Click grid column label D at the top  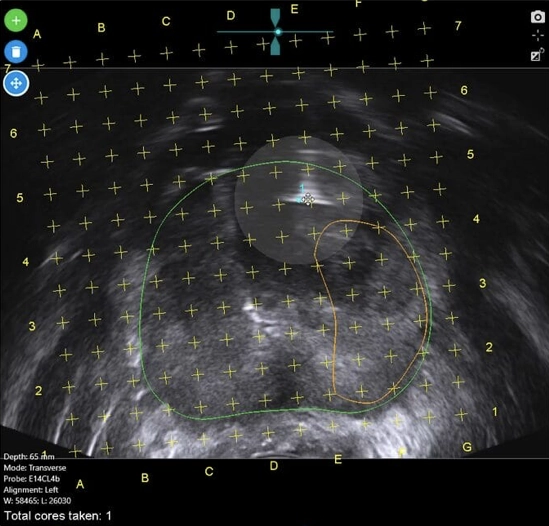click(231, 16)
